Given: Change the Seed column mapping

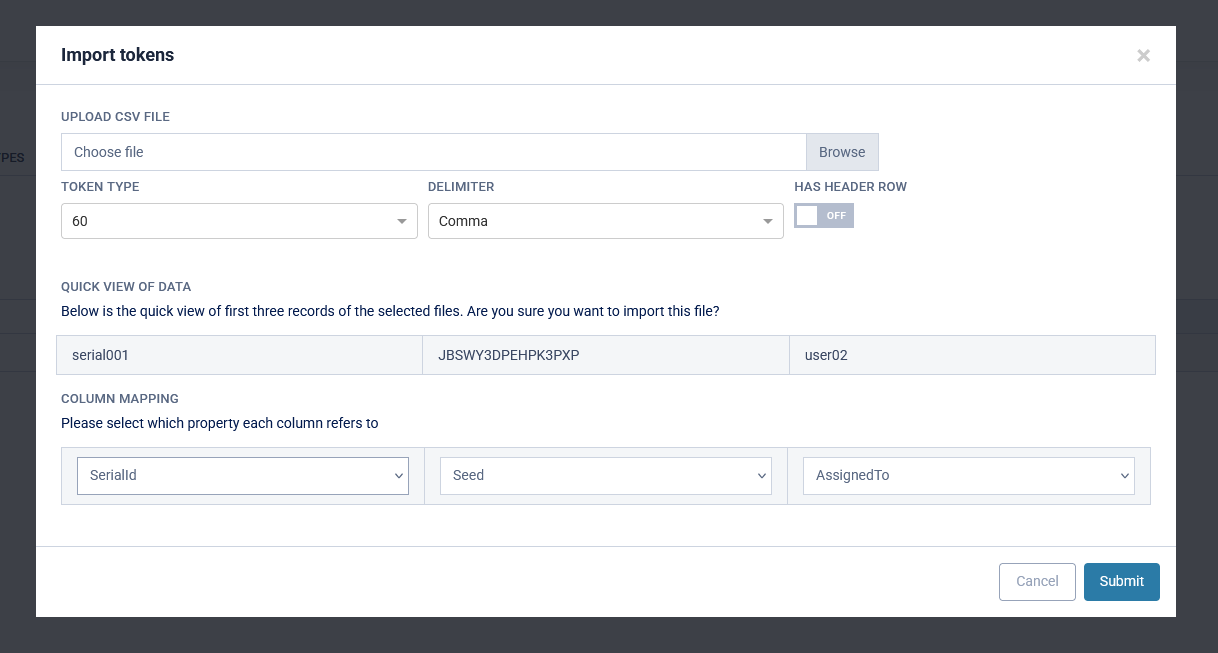Looking at the screenshot, I should coord(605,476).
